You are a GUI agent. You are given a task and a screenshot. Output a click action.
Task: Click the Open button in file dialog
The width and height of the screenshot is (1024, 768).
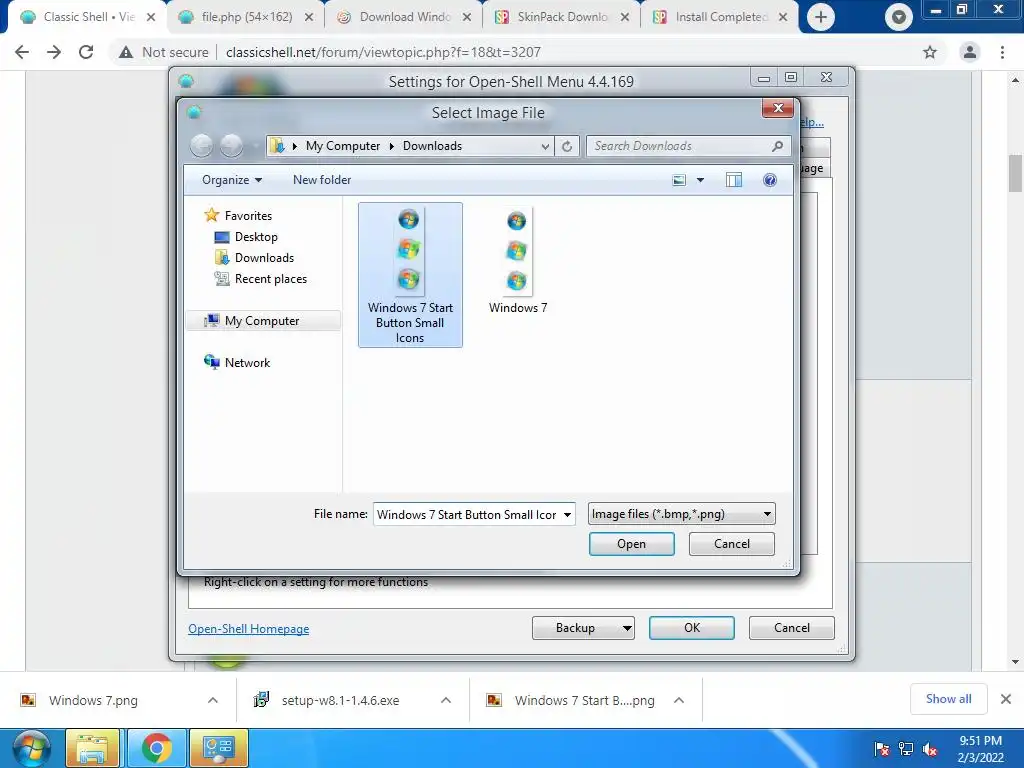point(632,544)
